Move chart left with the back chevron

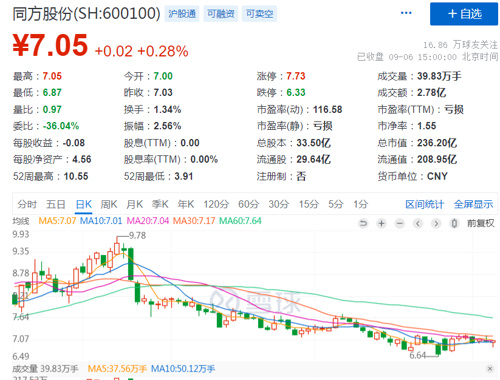point(418,223)
